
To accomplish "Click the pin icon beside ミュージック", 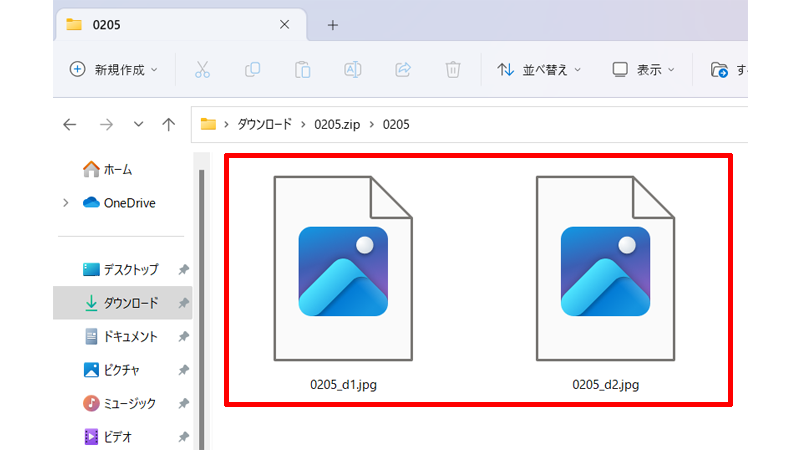I will click(x=183, y=404).
